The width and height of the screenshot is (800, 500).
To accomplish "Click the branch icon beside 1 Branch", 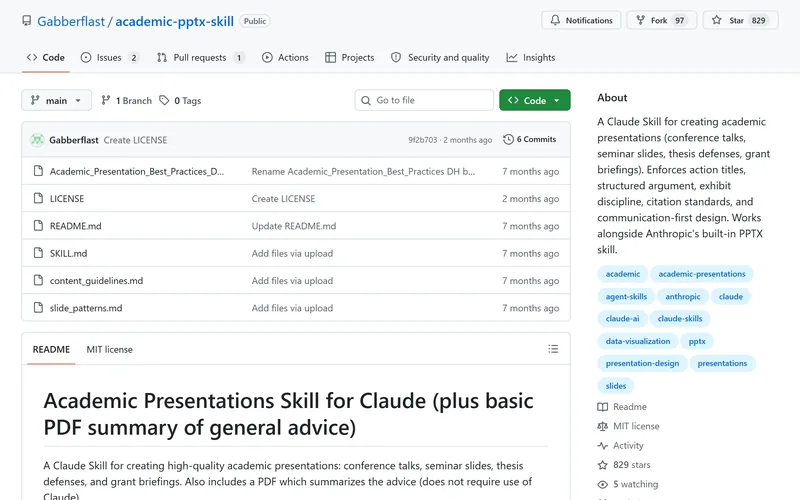I will point(106,101).
